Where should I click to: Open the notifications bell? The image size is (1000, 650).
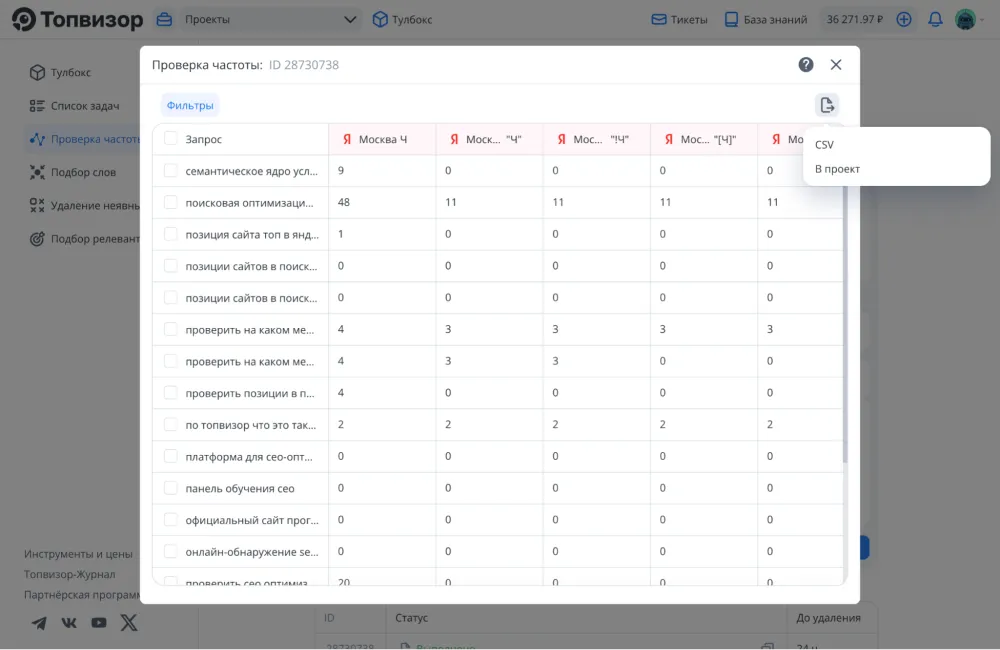click(935, 19)
